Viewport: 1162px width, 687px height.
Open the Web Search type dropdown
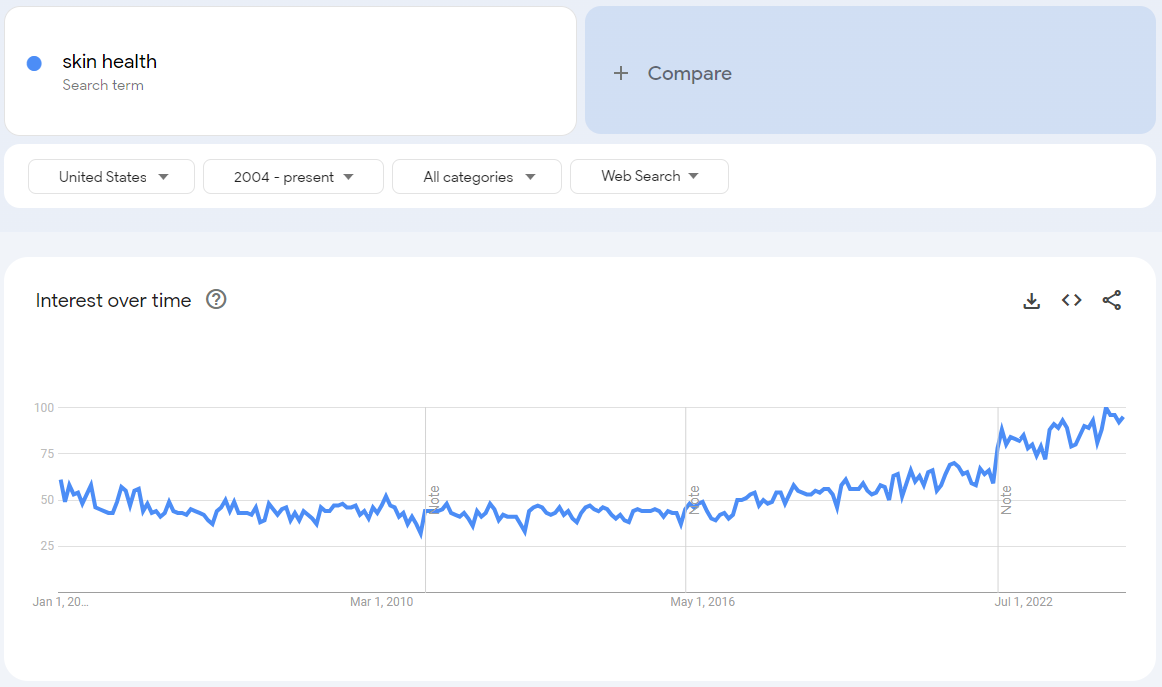(649, 176)
